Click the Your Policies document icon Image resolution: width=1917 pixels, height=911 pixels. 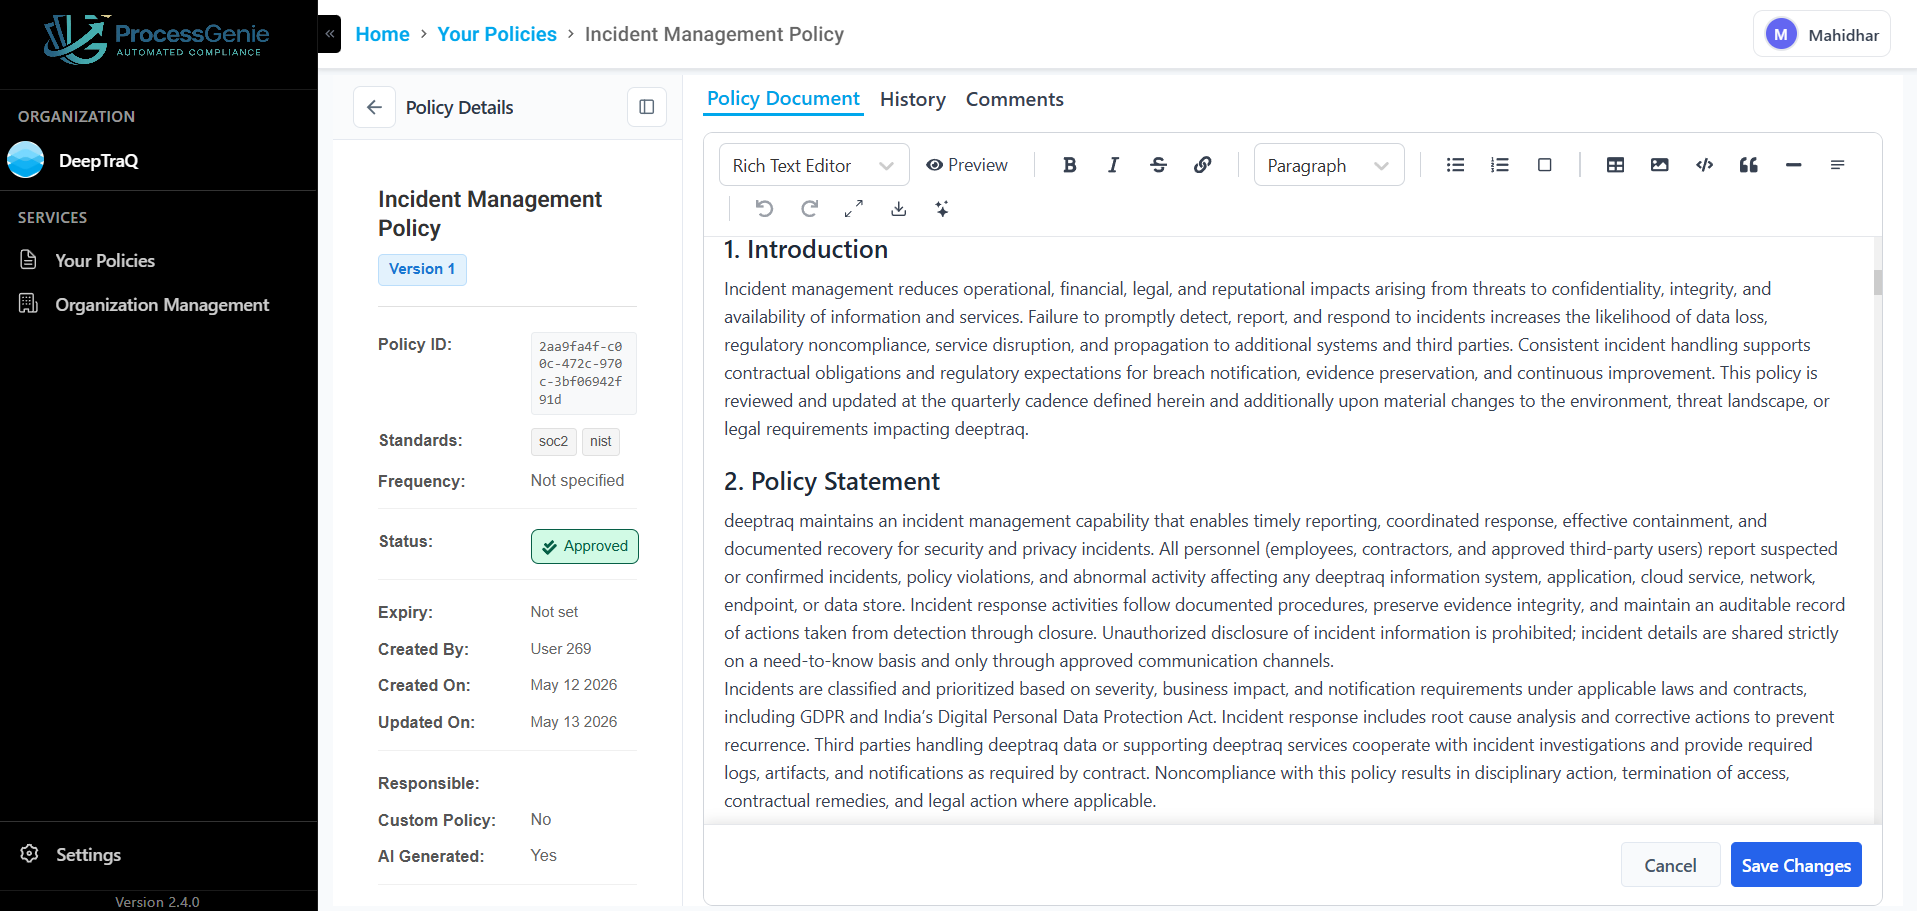click(29, 260)
